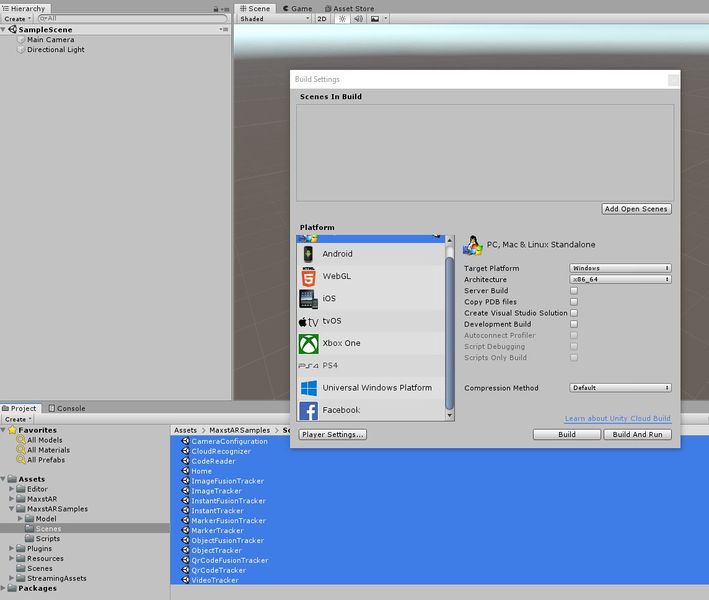Select the tvOS Apple TV icon
Image resolution: width=709 pixels, height=600 pixels.
click(x=308, y=321)
